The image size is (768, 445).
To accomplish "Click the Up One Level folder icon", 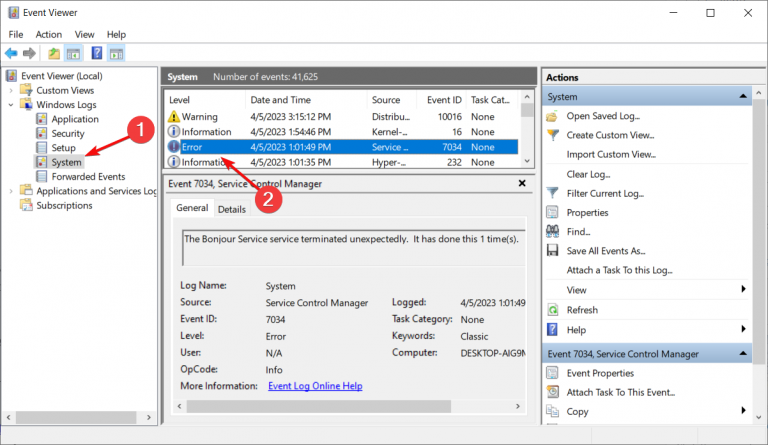I will tap(53, 53).
